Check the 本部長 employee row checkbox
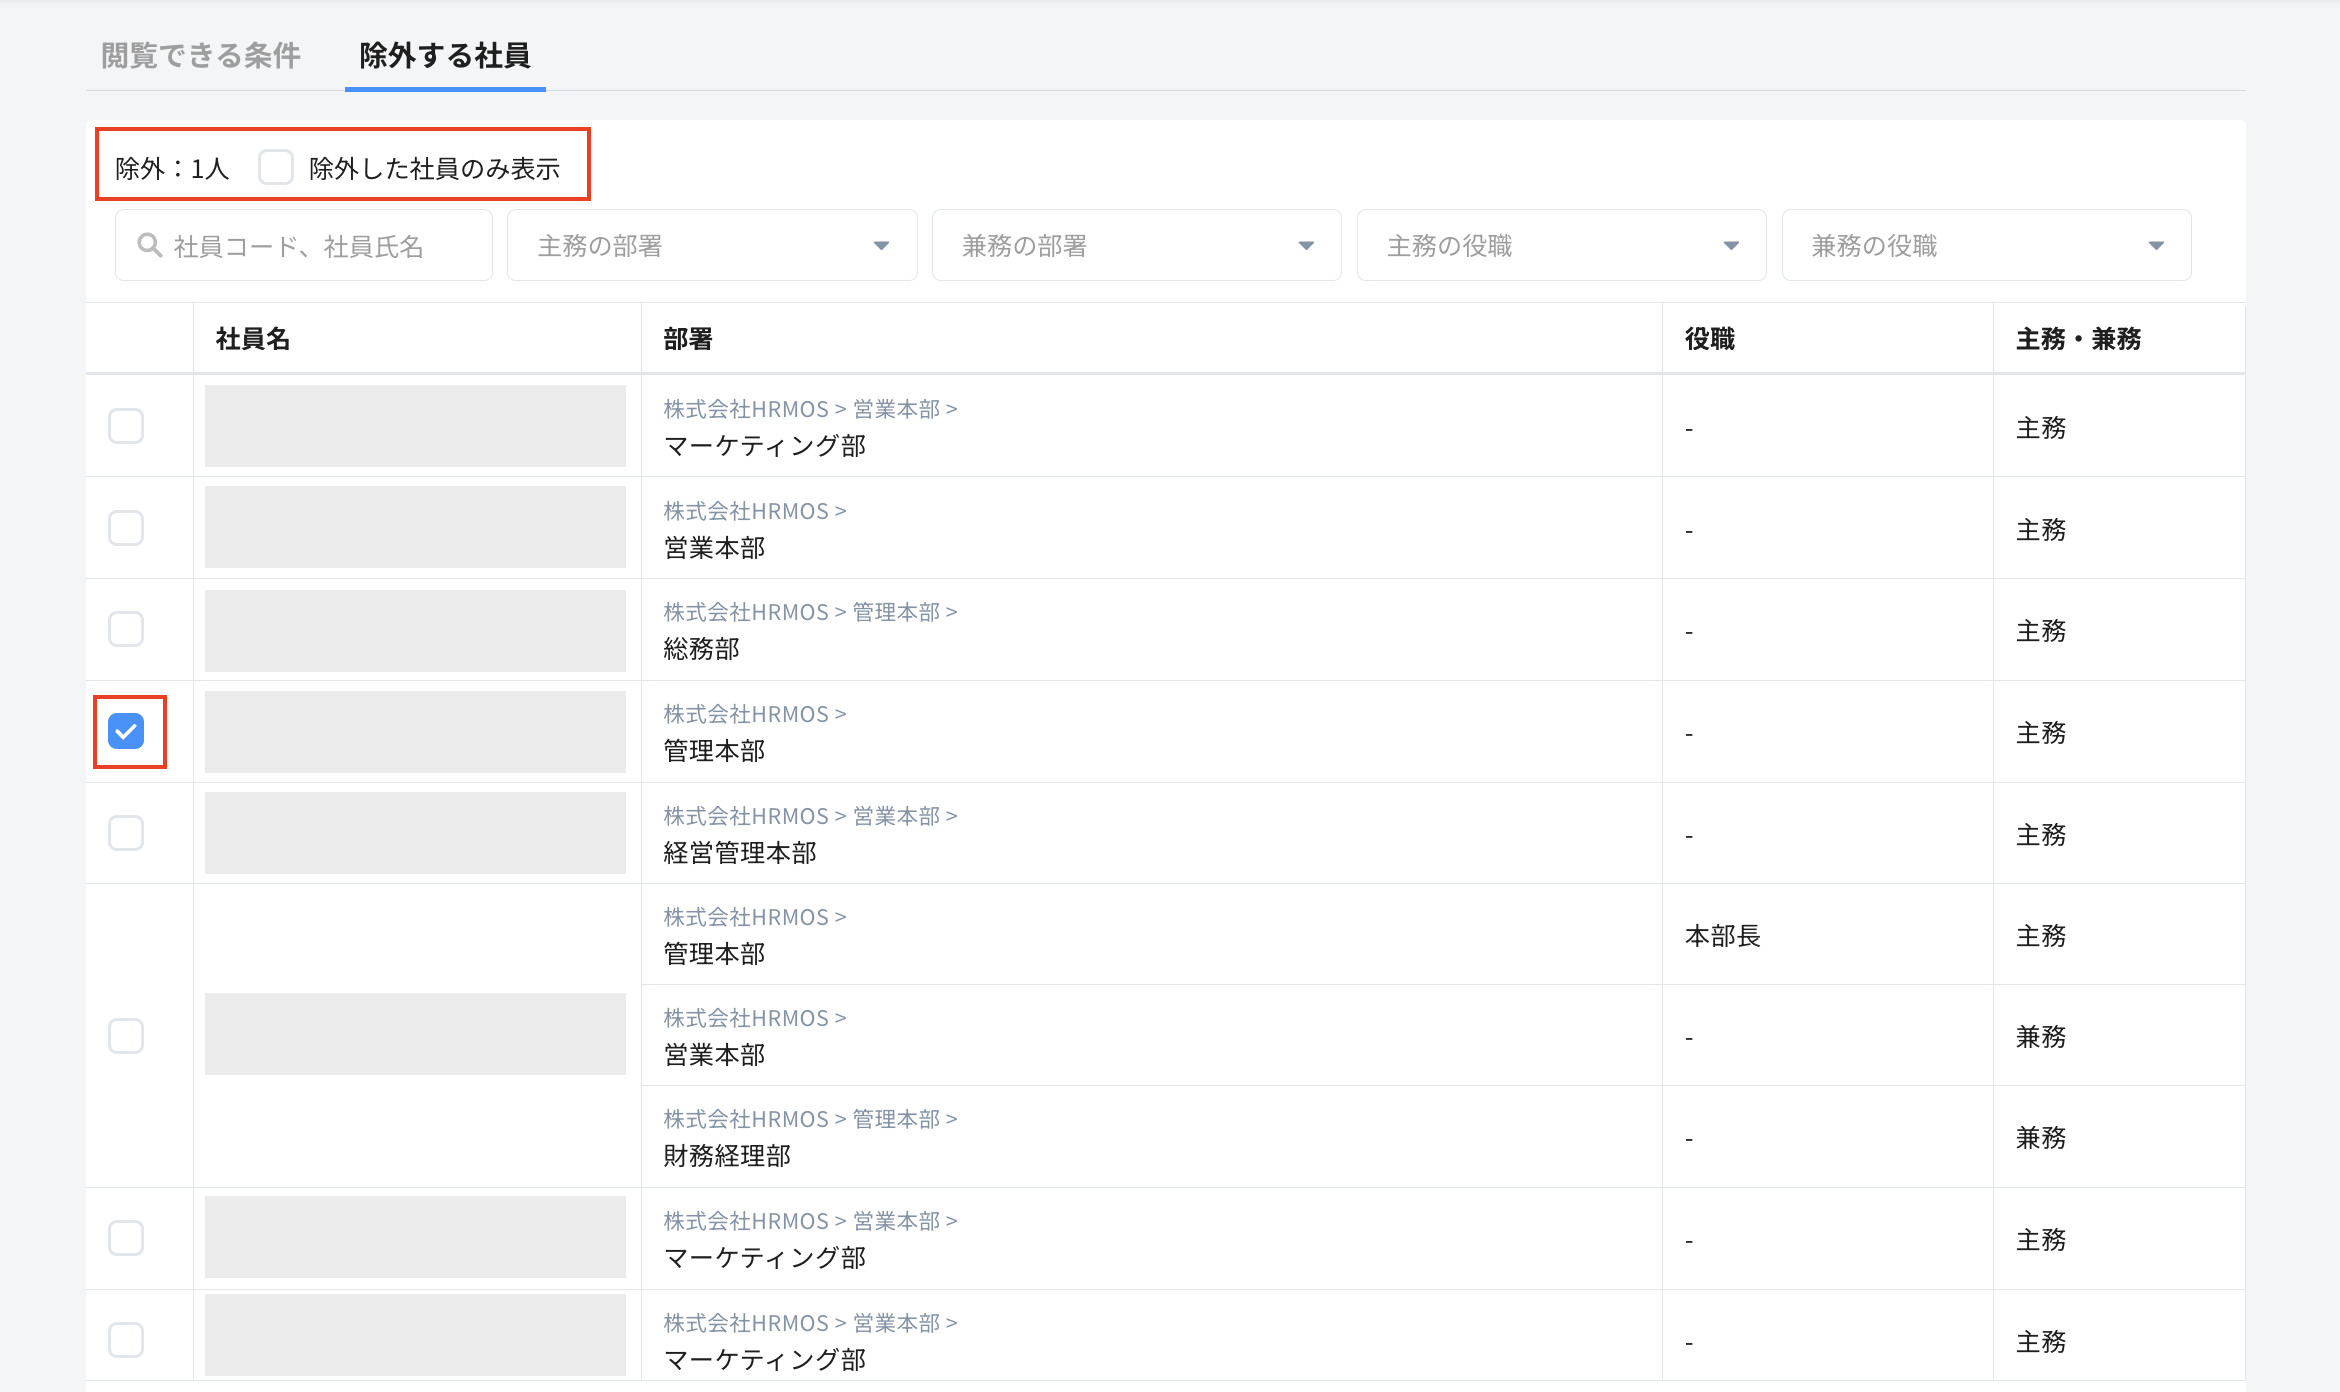2340x1392 pixels. coord(126,1035)
